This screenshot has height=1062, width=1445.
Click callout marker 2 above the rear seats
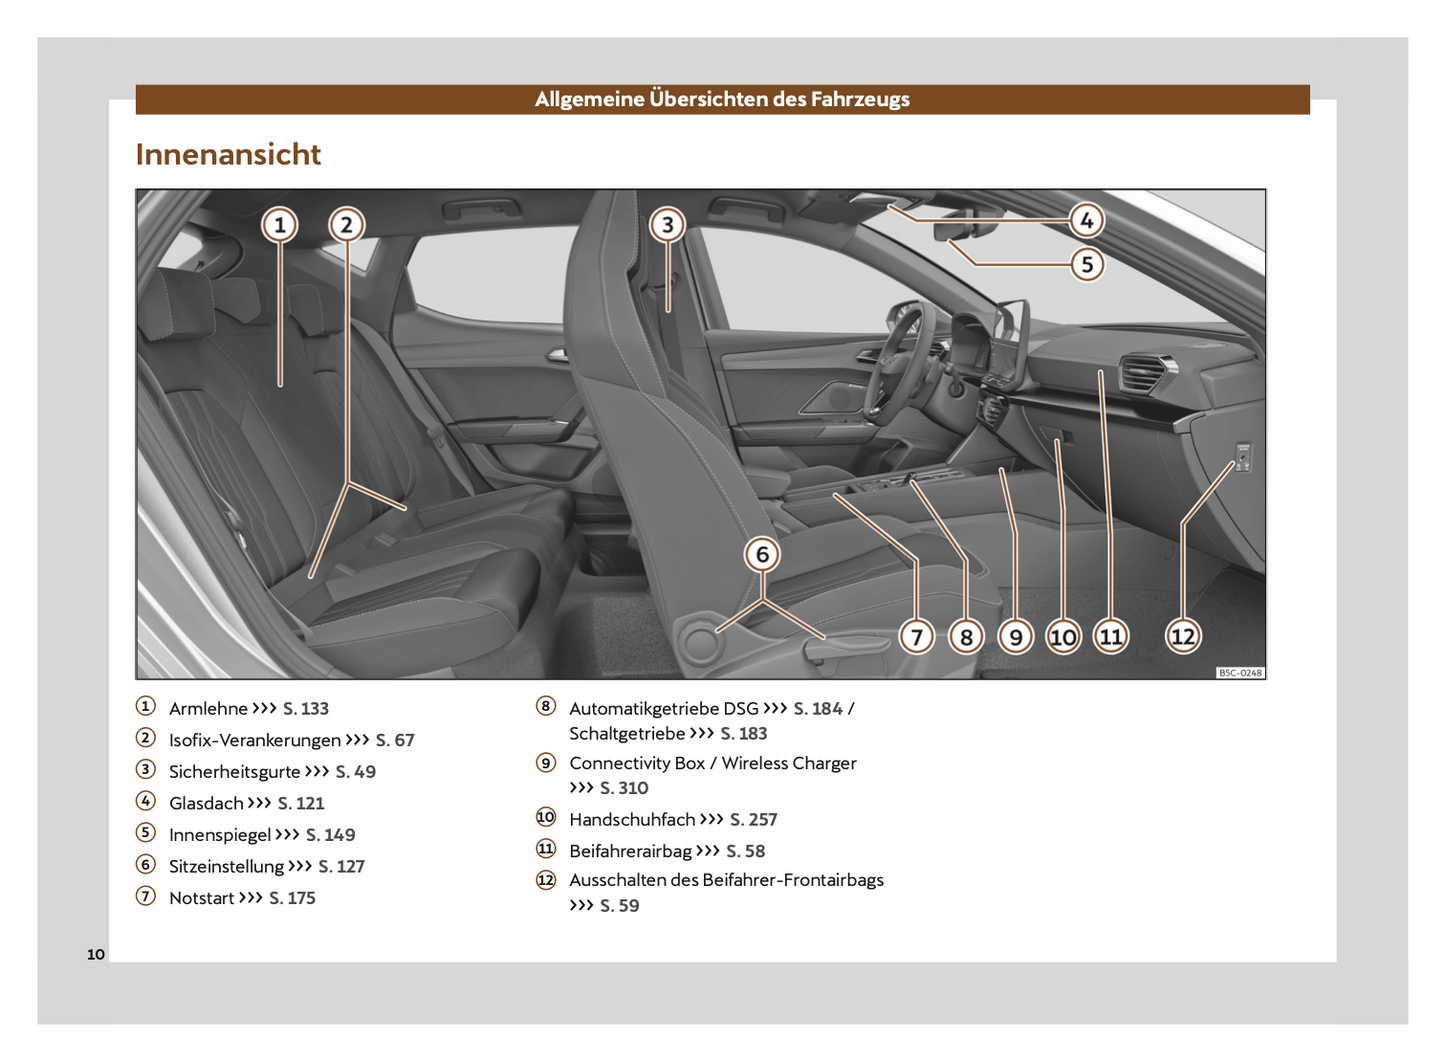346,225
